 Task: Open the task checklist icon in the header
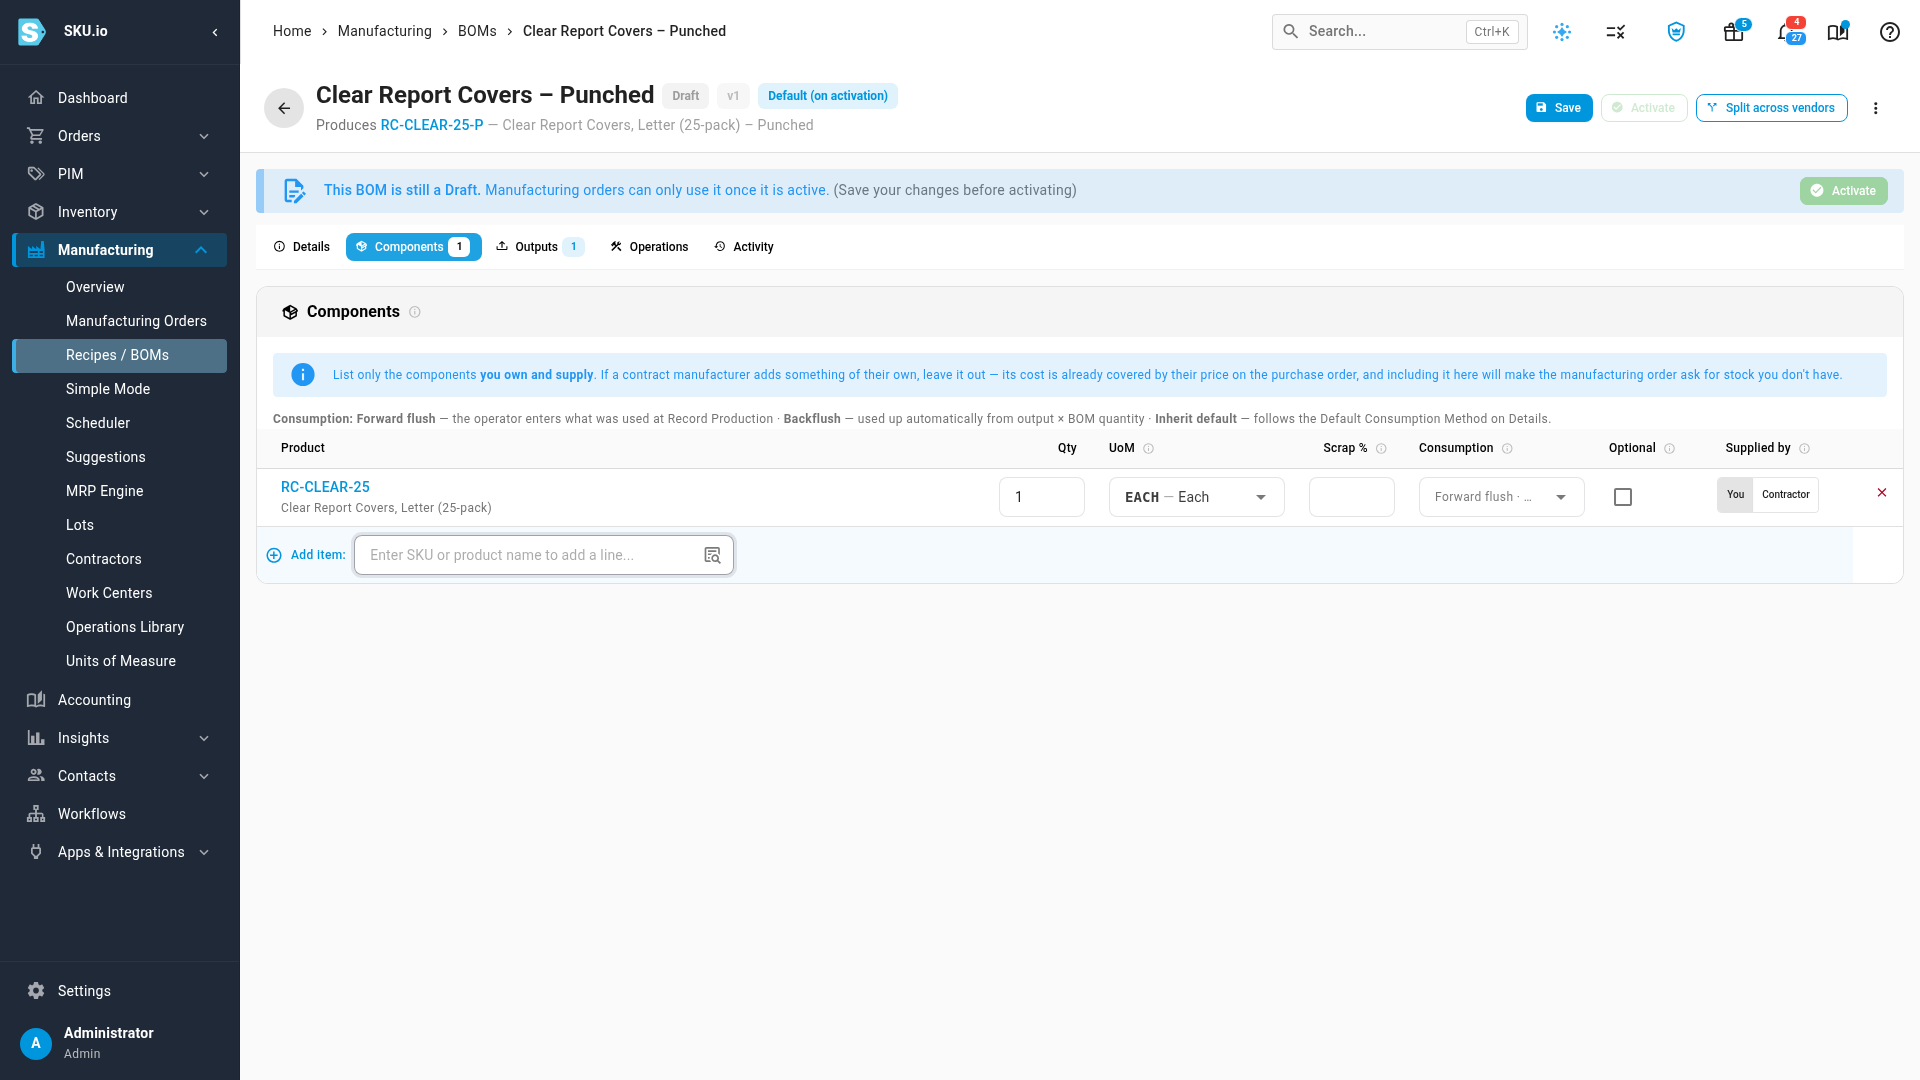tap(1616, 32)
